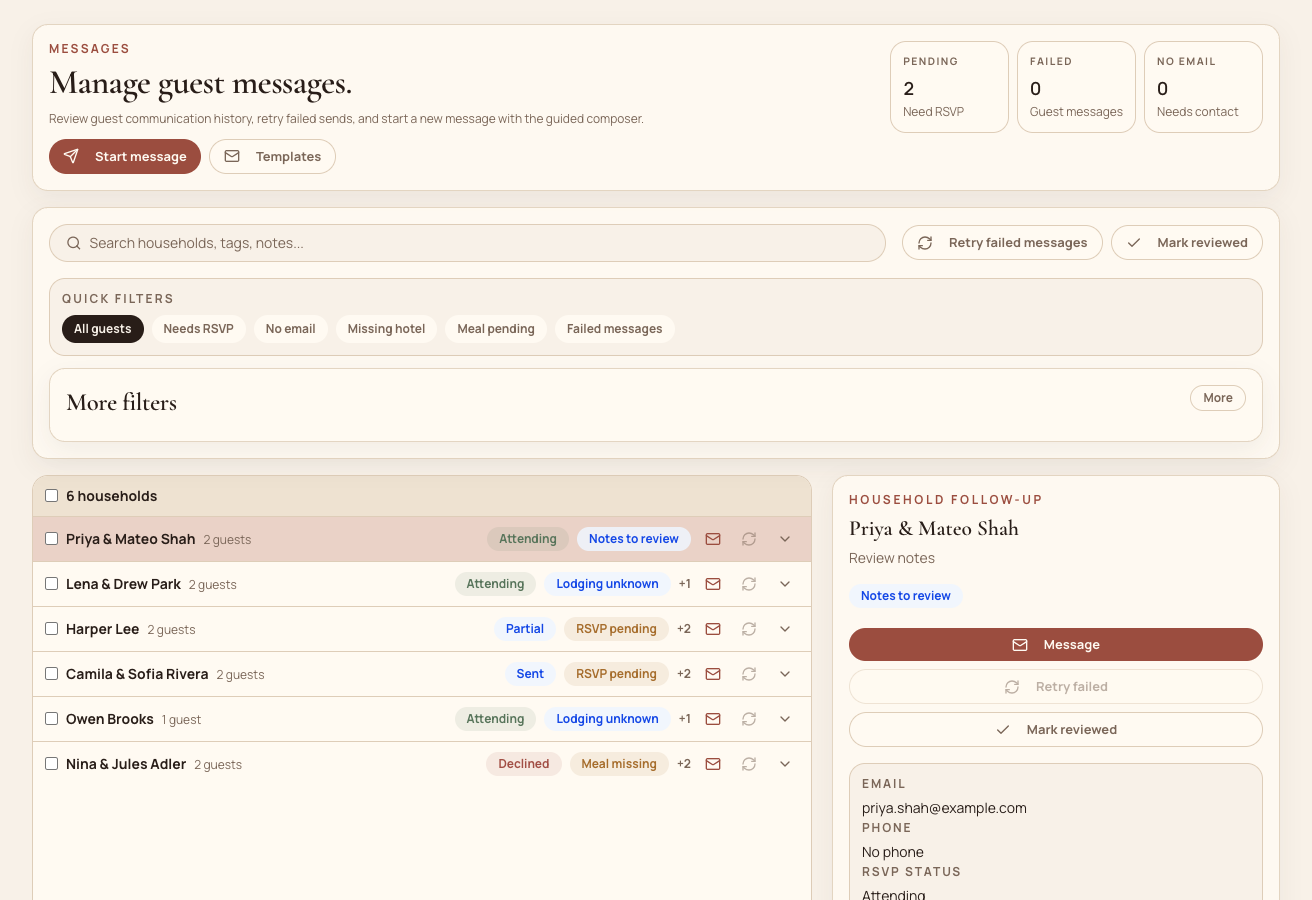The height and width of the screenshot is (900, 1312).
Task: Click the Meal missing tag in Nina's row
Action: tap(619, 764)
